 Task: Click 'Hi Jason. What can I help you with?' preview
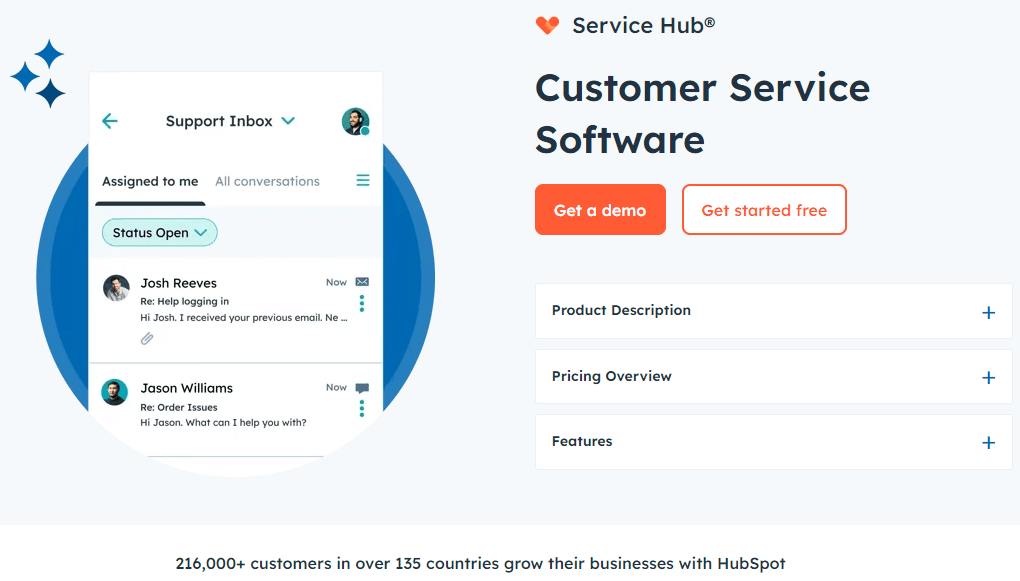[x=223, y=423]
